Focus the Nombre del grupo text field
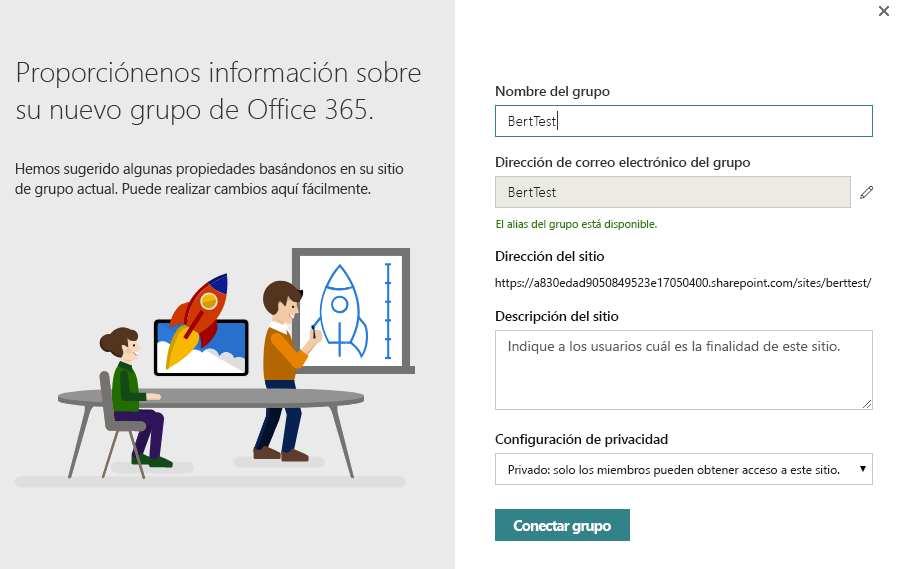This screenshot has width=904, height=569. [x=683, y=121]
